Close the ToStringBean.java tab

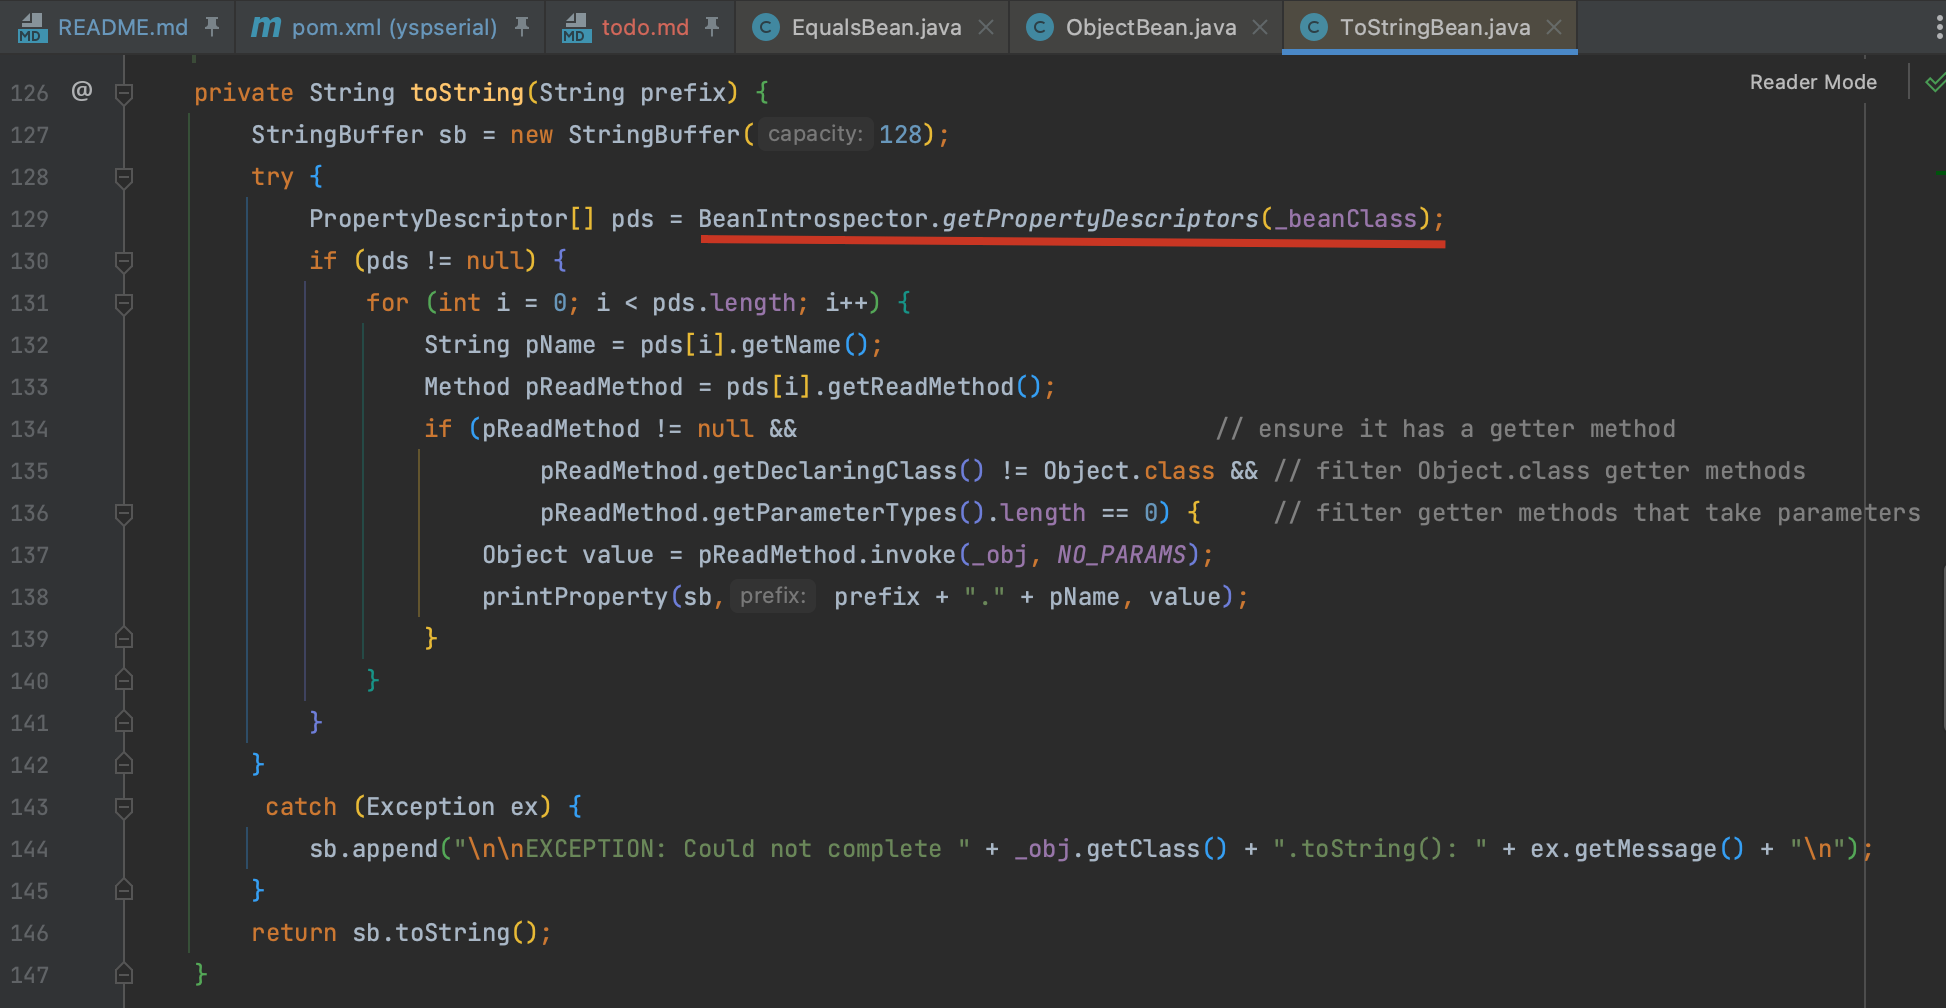click(x=1554, y=27)
